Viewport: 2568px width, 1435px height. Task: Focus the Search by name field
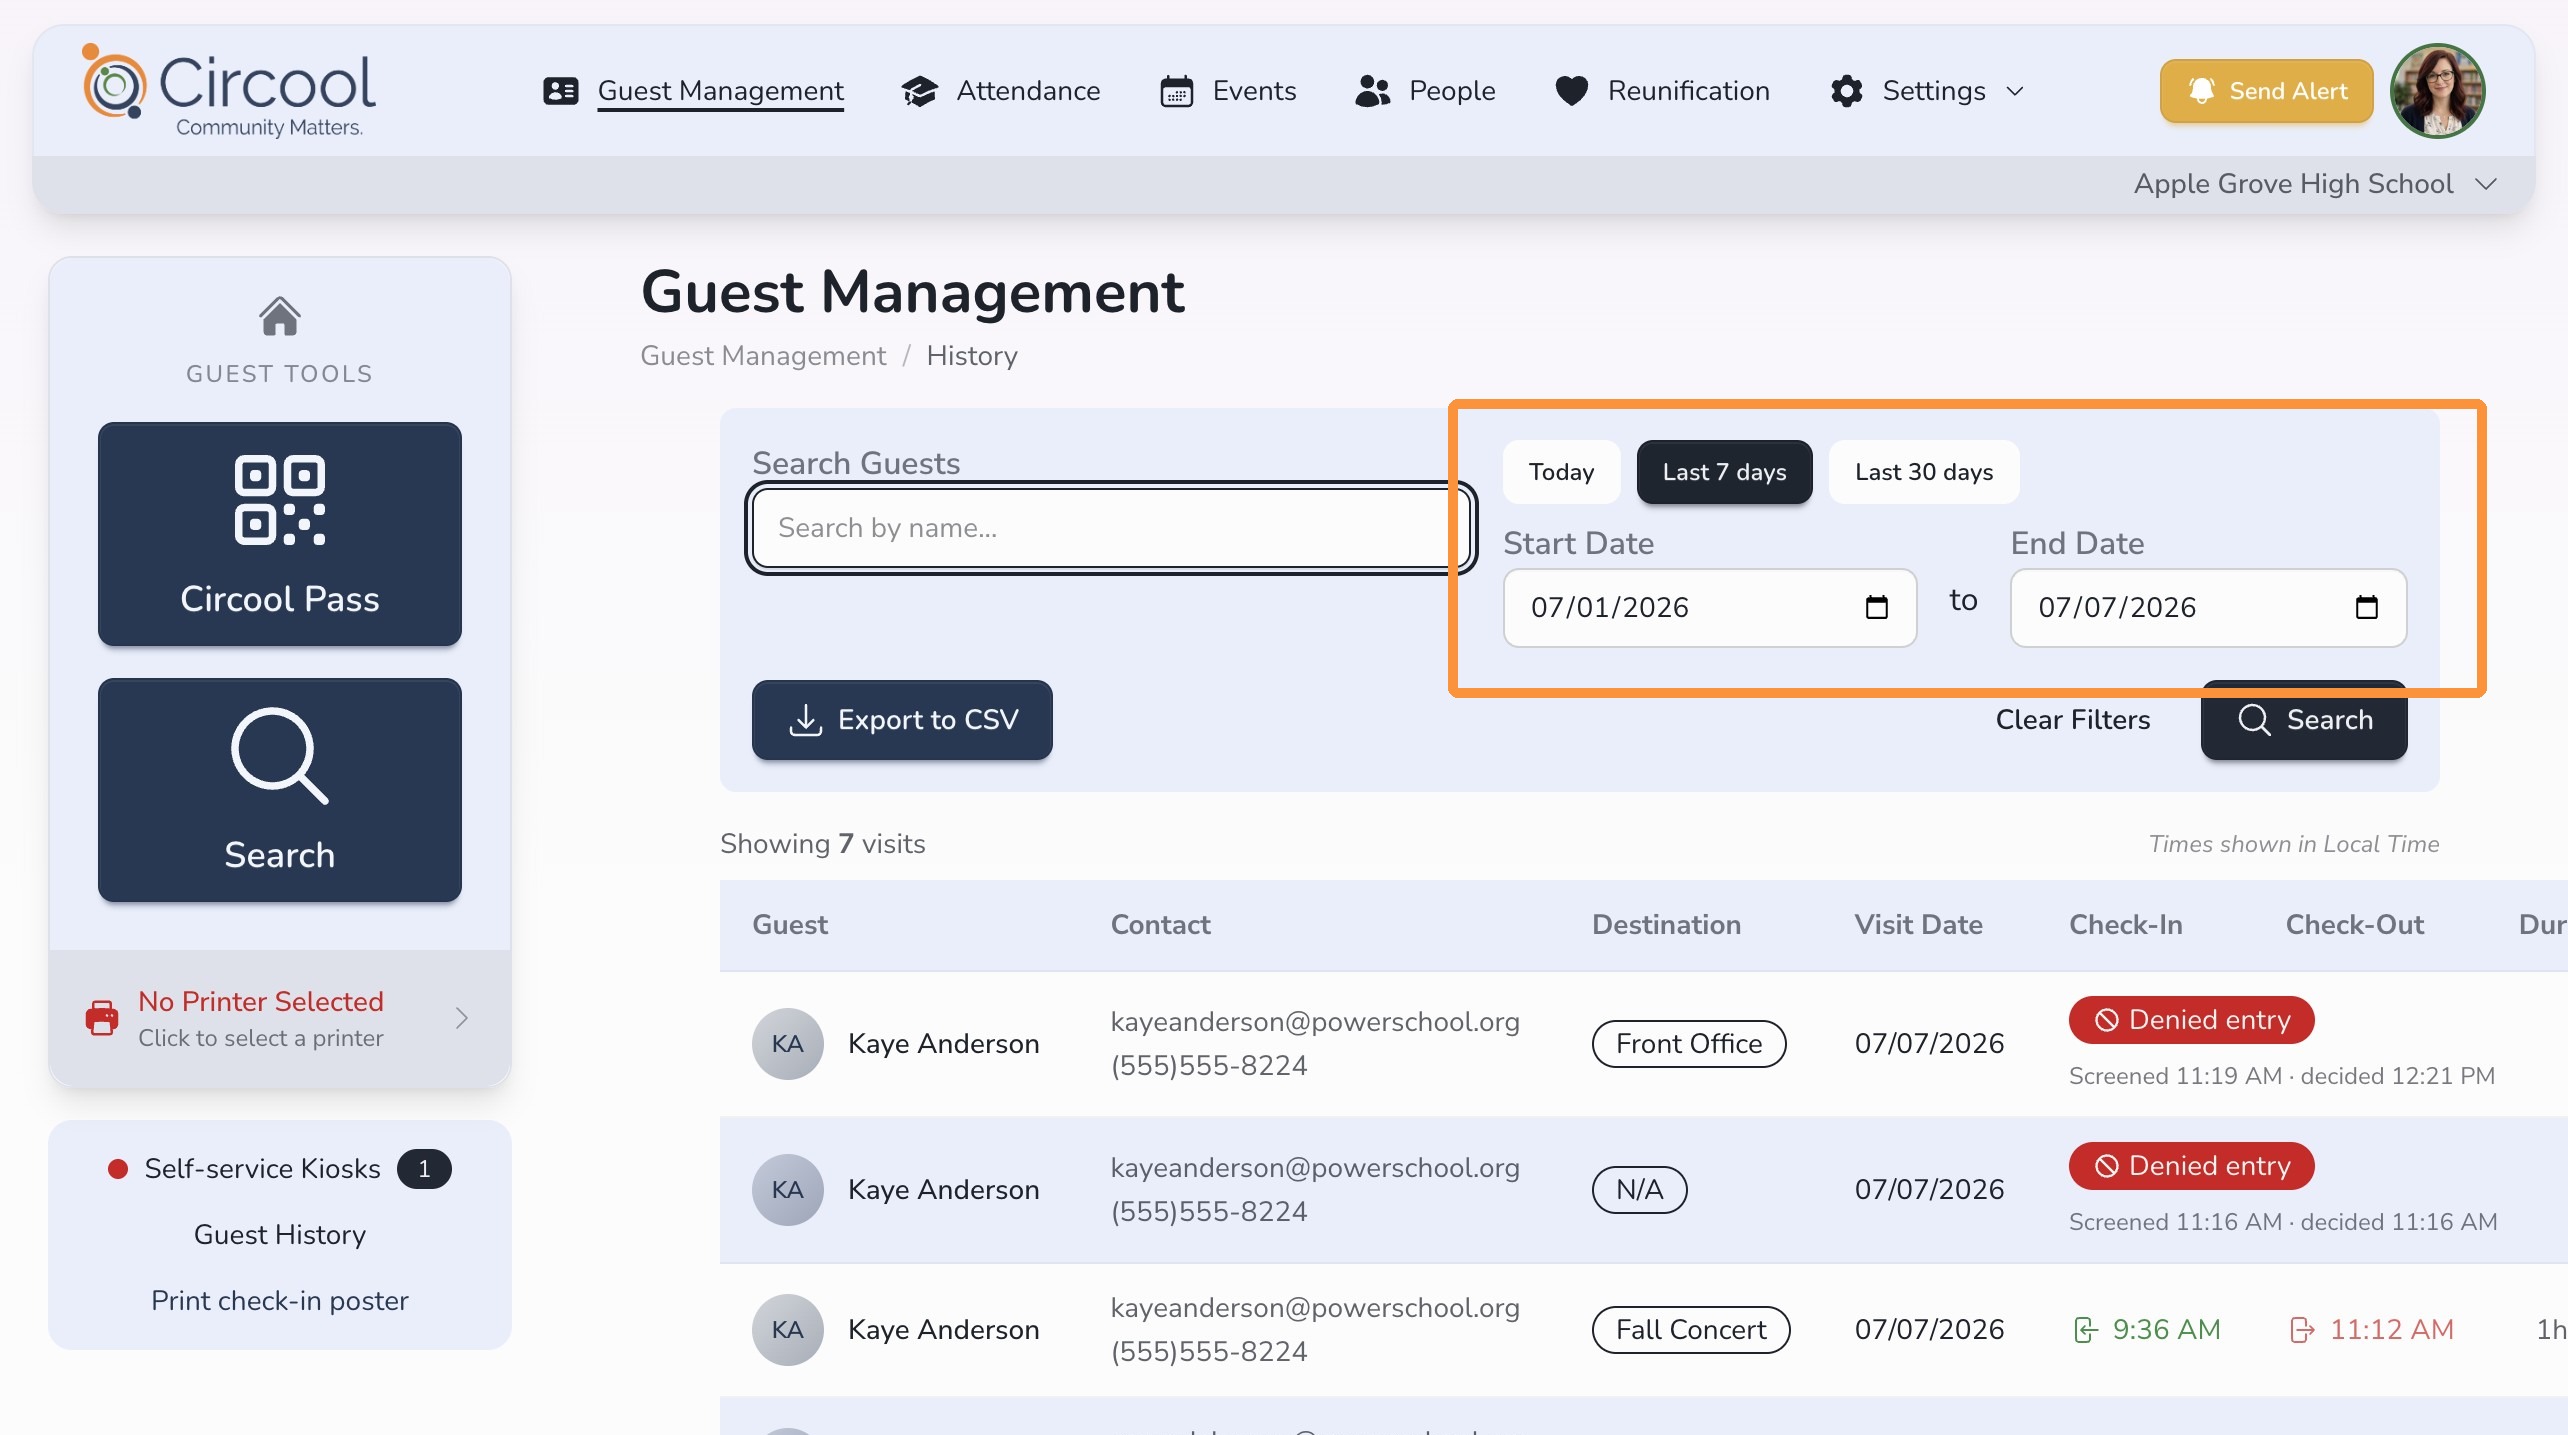pyautogui.click(x=1110, y=528)
